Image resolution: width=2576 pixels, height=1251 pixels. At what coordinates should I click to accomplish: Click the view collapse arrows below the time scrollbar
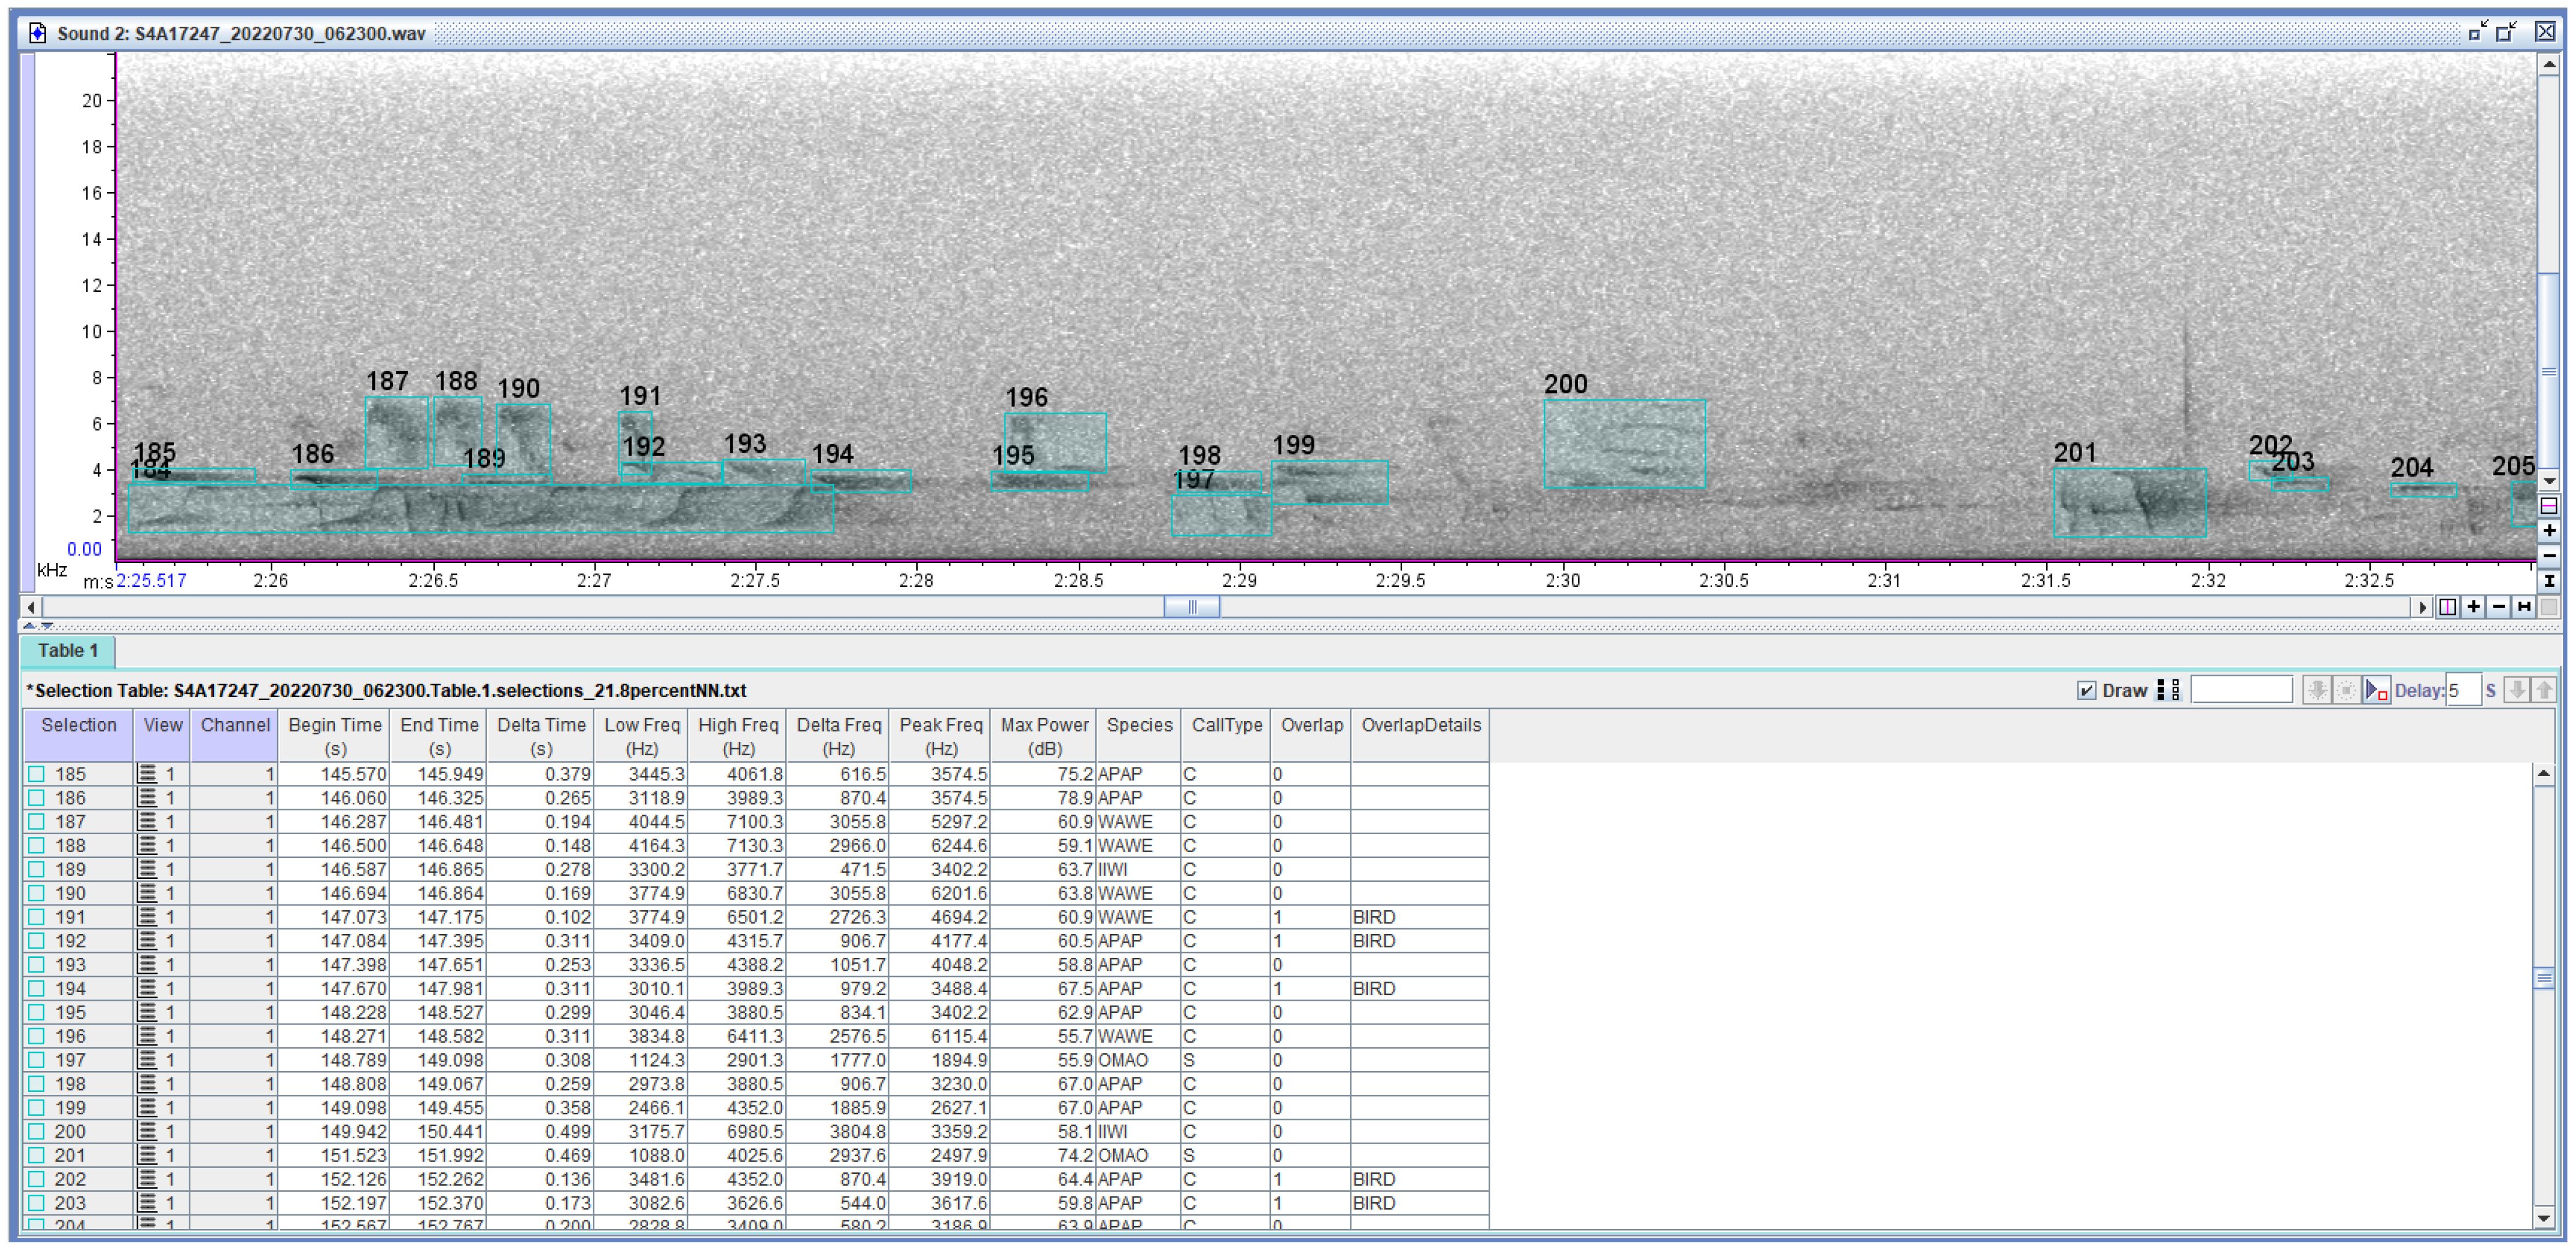coord(38,626)
